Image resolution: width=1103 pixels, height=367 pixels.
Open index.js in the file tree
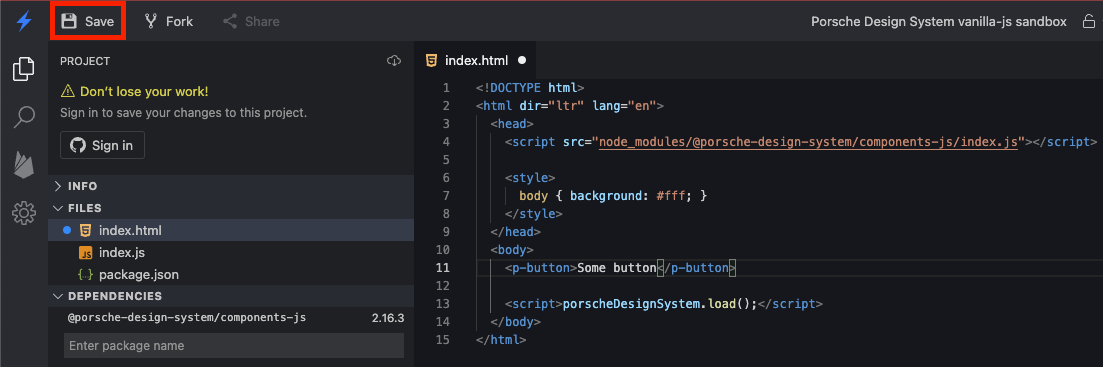click(231, 252)
